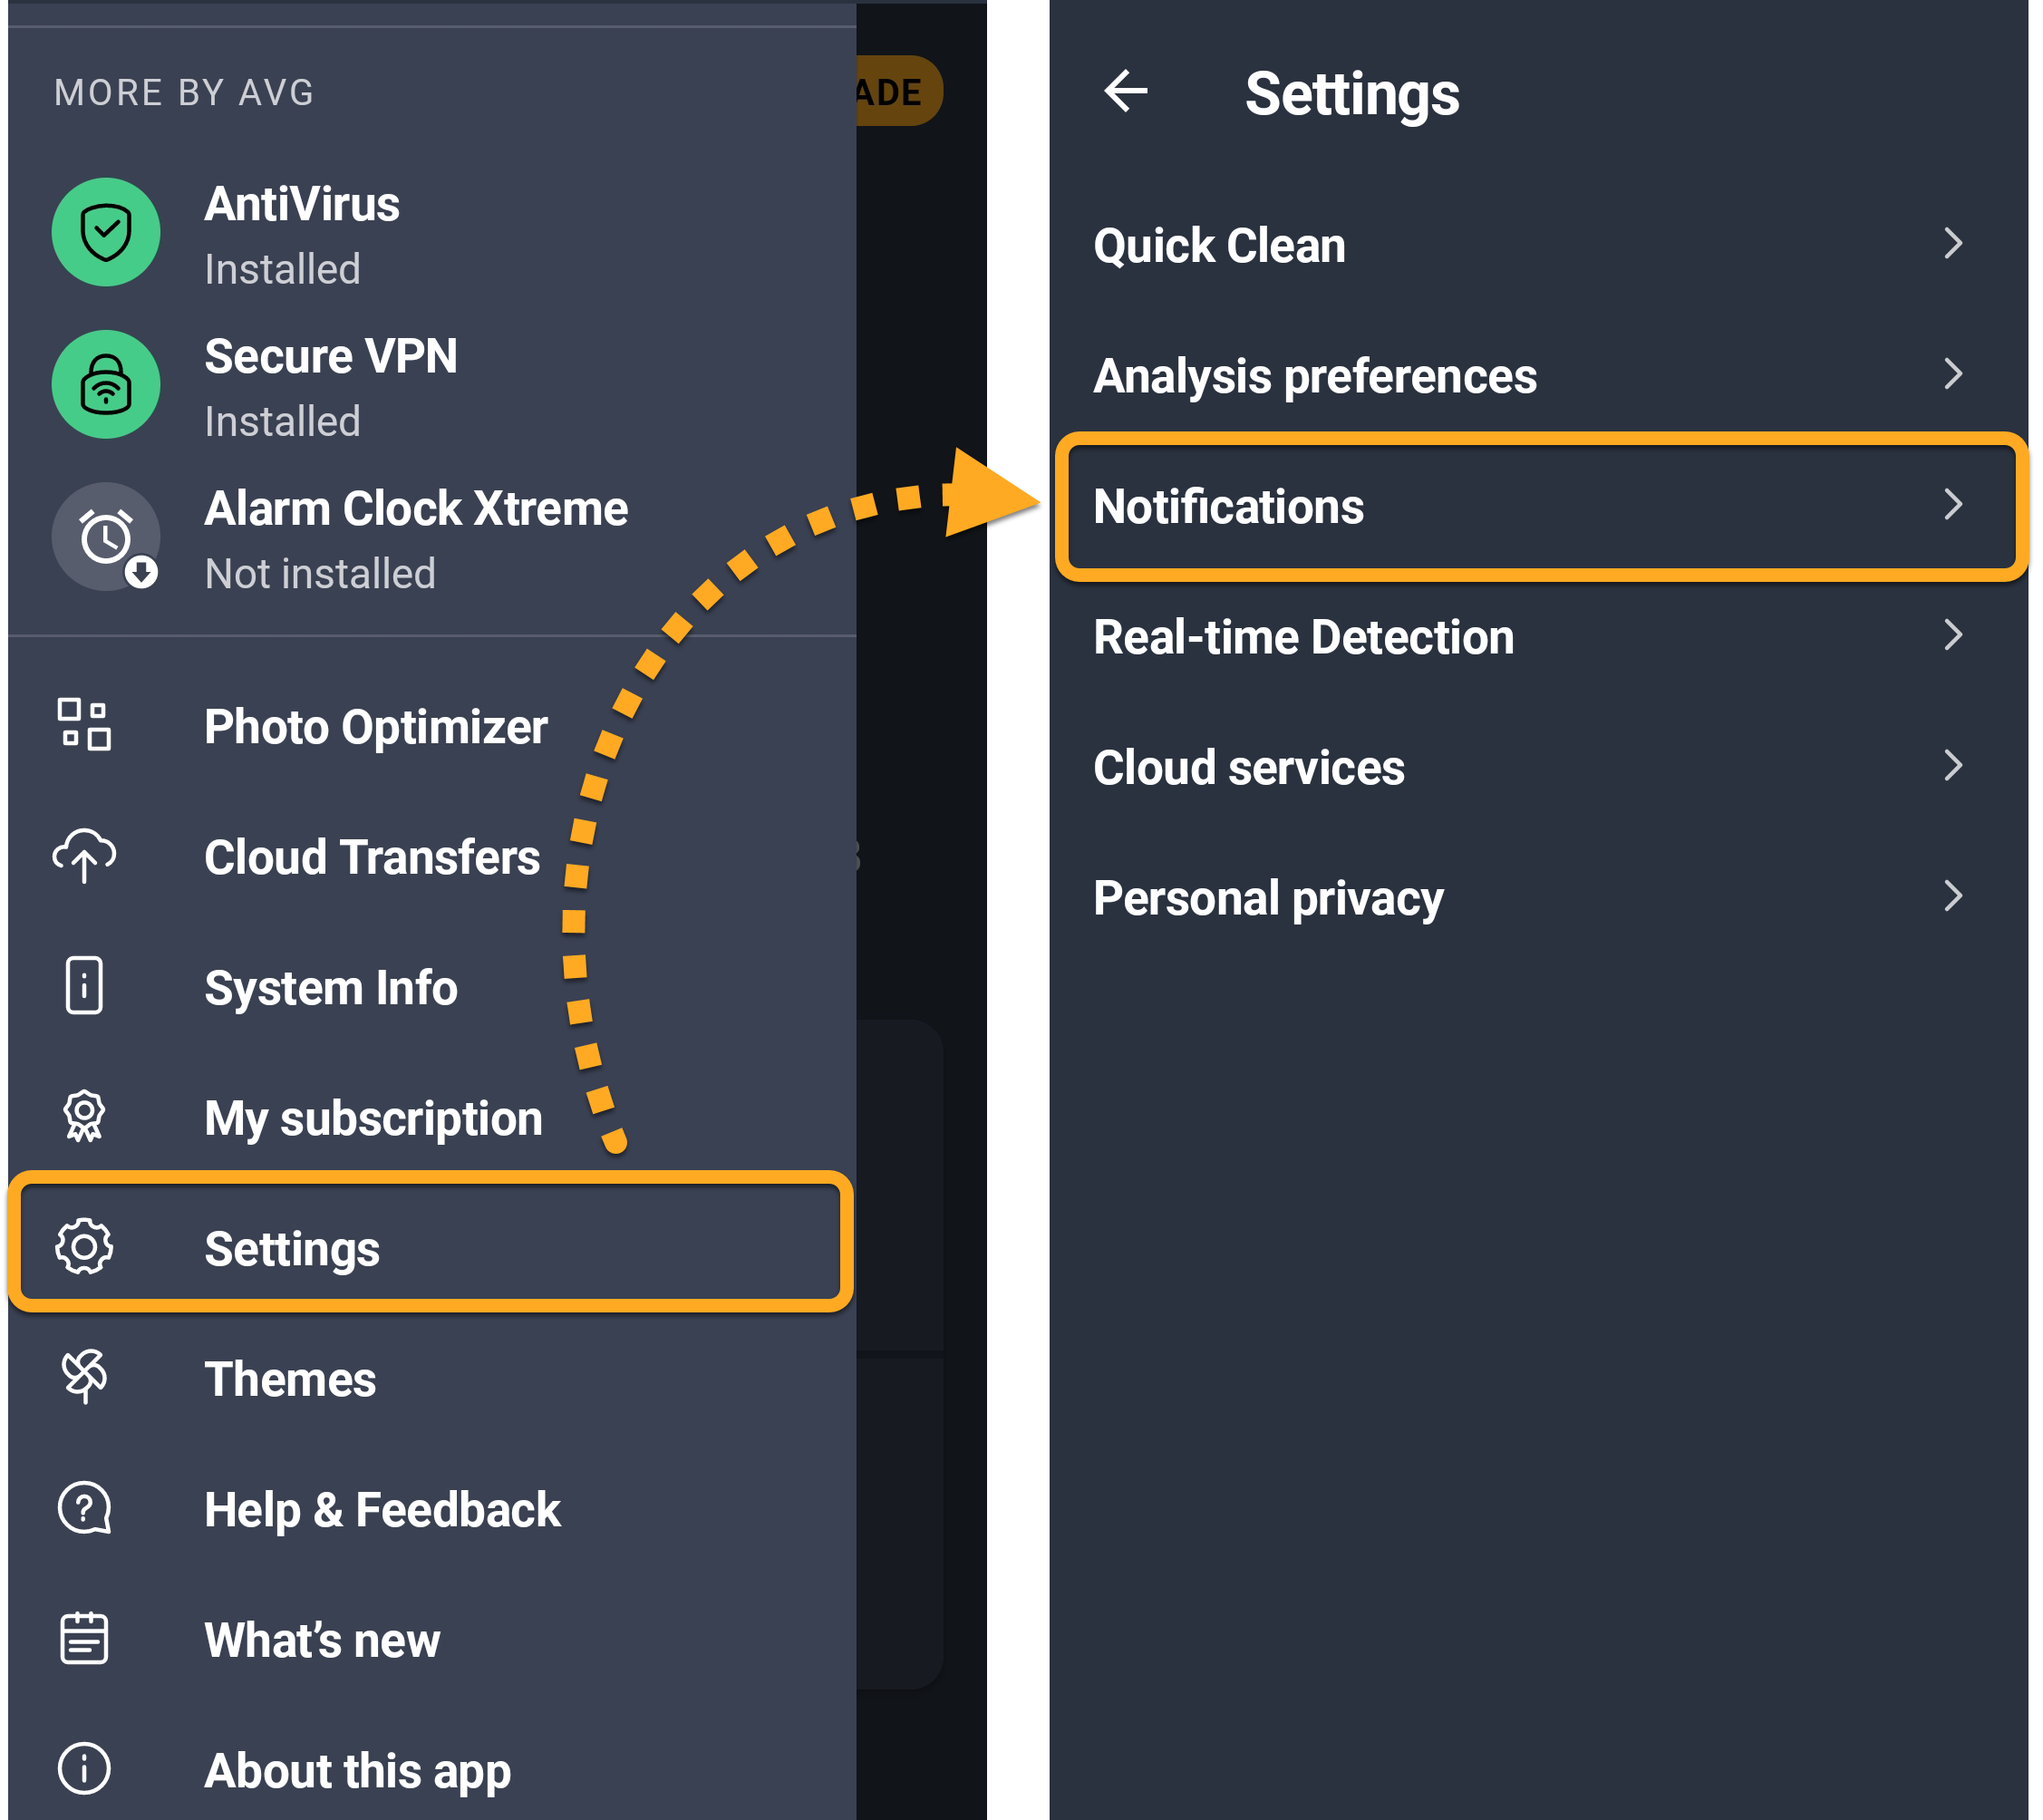Open Cloud services settings
This screenshot has height=1820, width=2043.
point(1249,768)
